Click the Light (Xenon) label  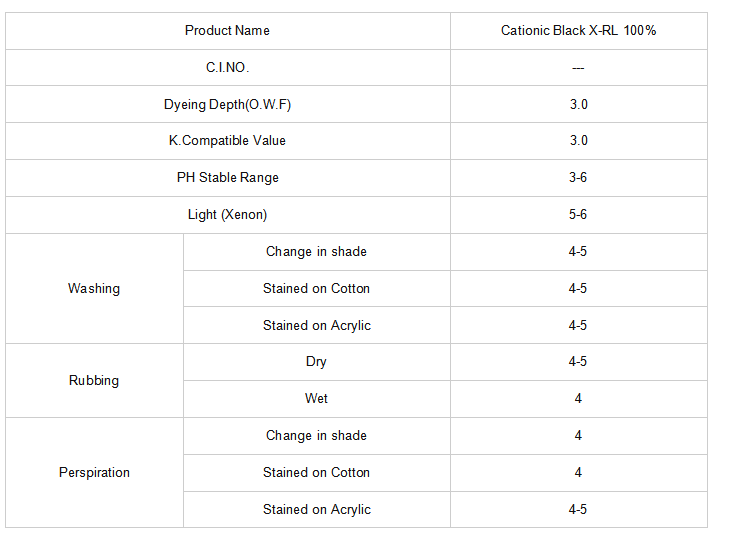pos(227,215)
